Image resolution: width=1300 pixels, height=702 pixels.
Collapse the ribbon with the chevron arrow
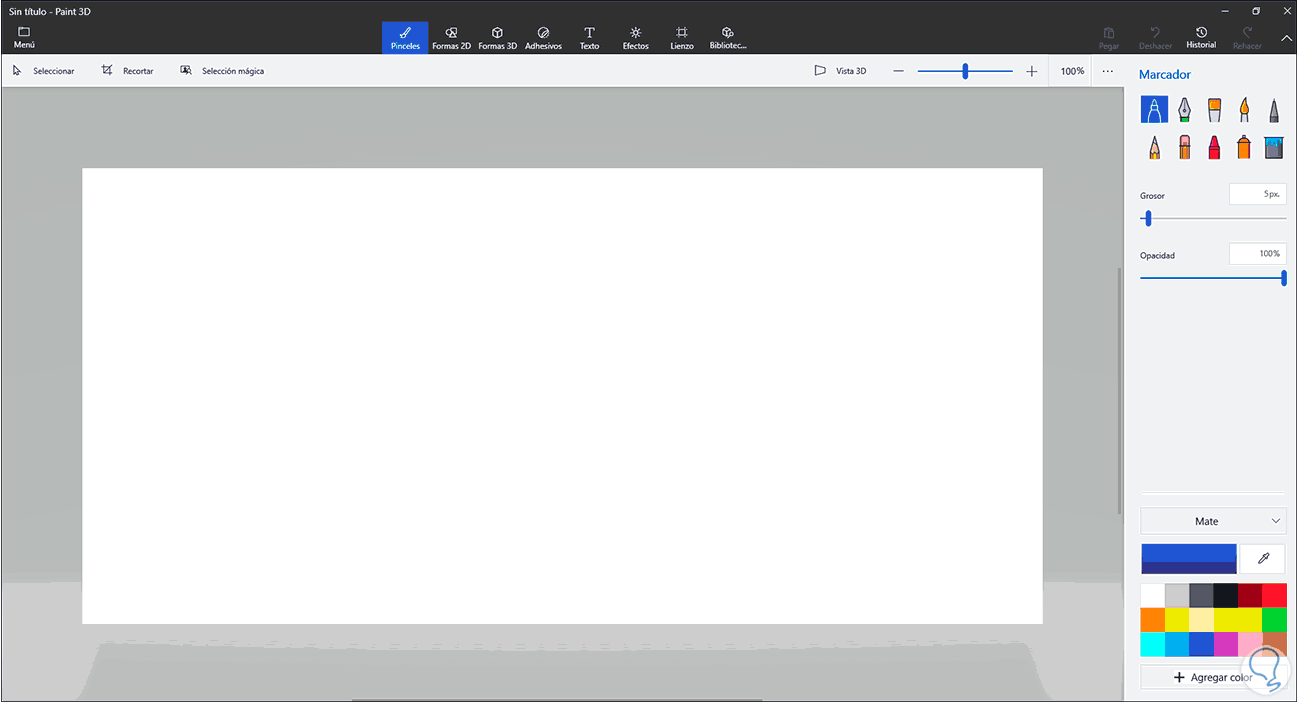tap(1286, 38)
